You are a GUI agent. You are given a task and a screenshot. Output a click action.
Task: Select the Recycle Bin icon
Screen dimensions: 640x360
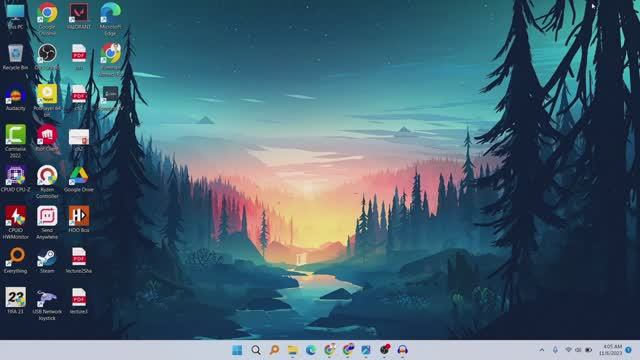tap(16, 57)
